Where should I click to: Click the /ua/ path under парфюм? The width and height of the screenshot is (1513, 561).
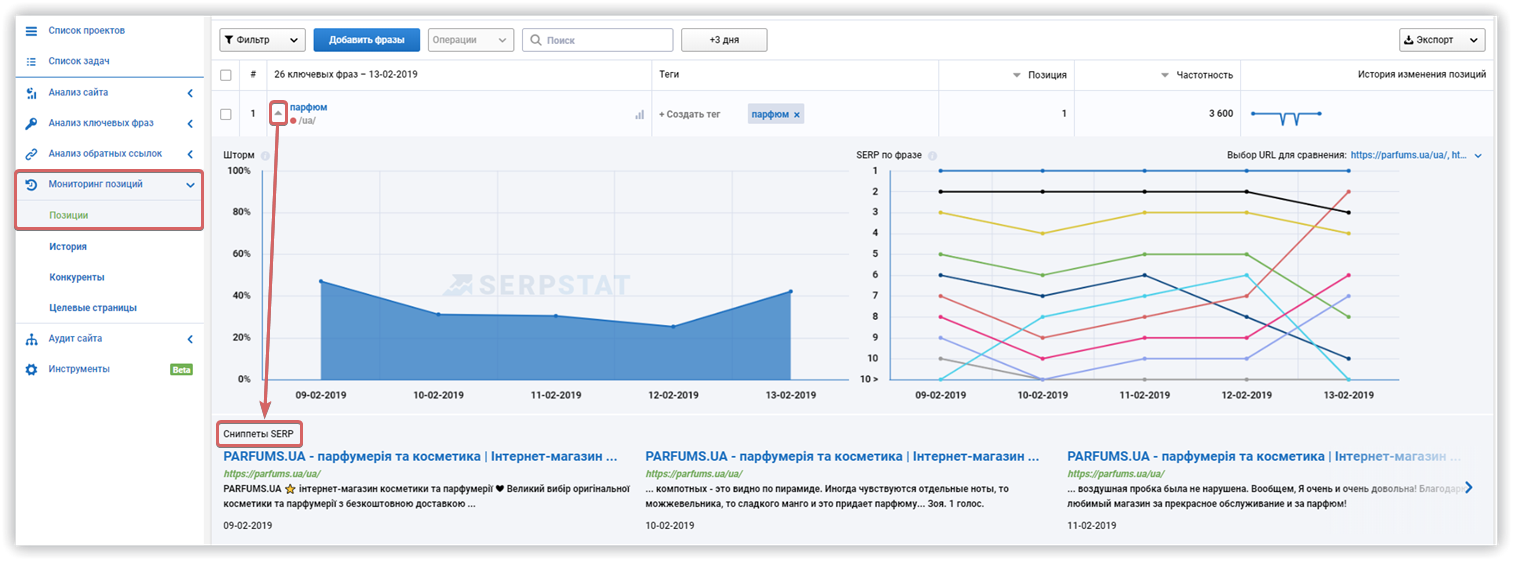307,121
